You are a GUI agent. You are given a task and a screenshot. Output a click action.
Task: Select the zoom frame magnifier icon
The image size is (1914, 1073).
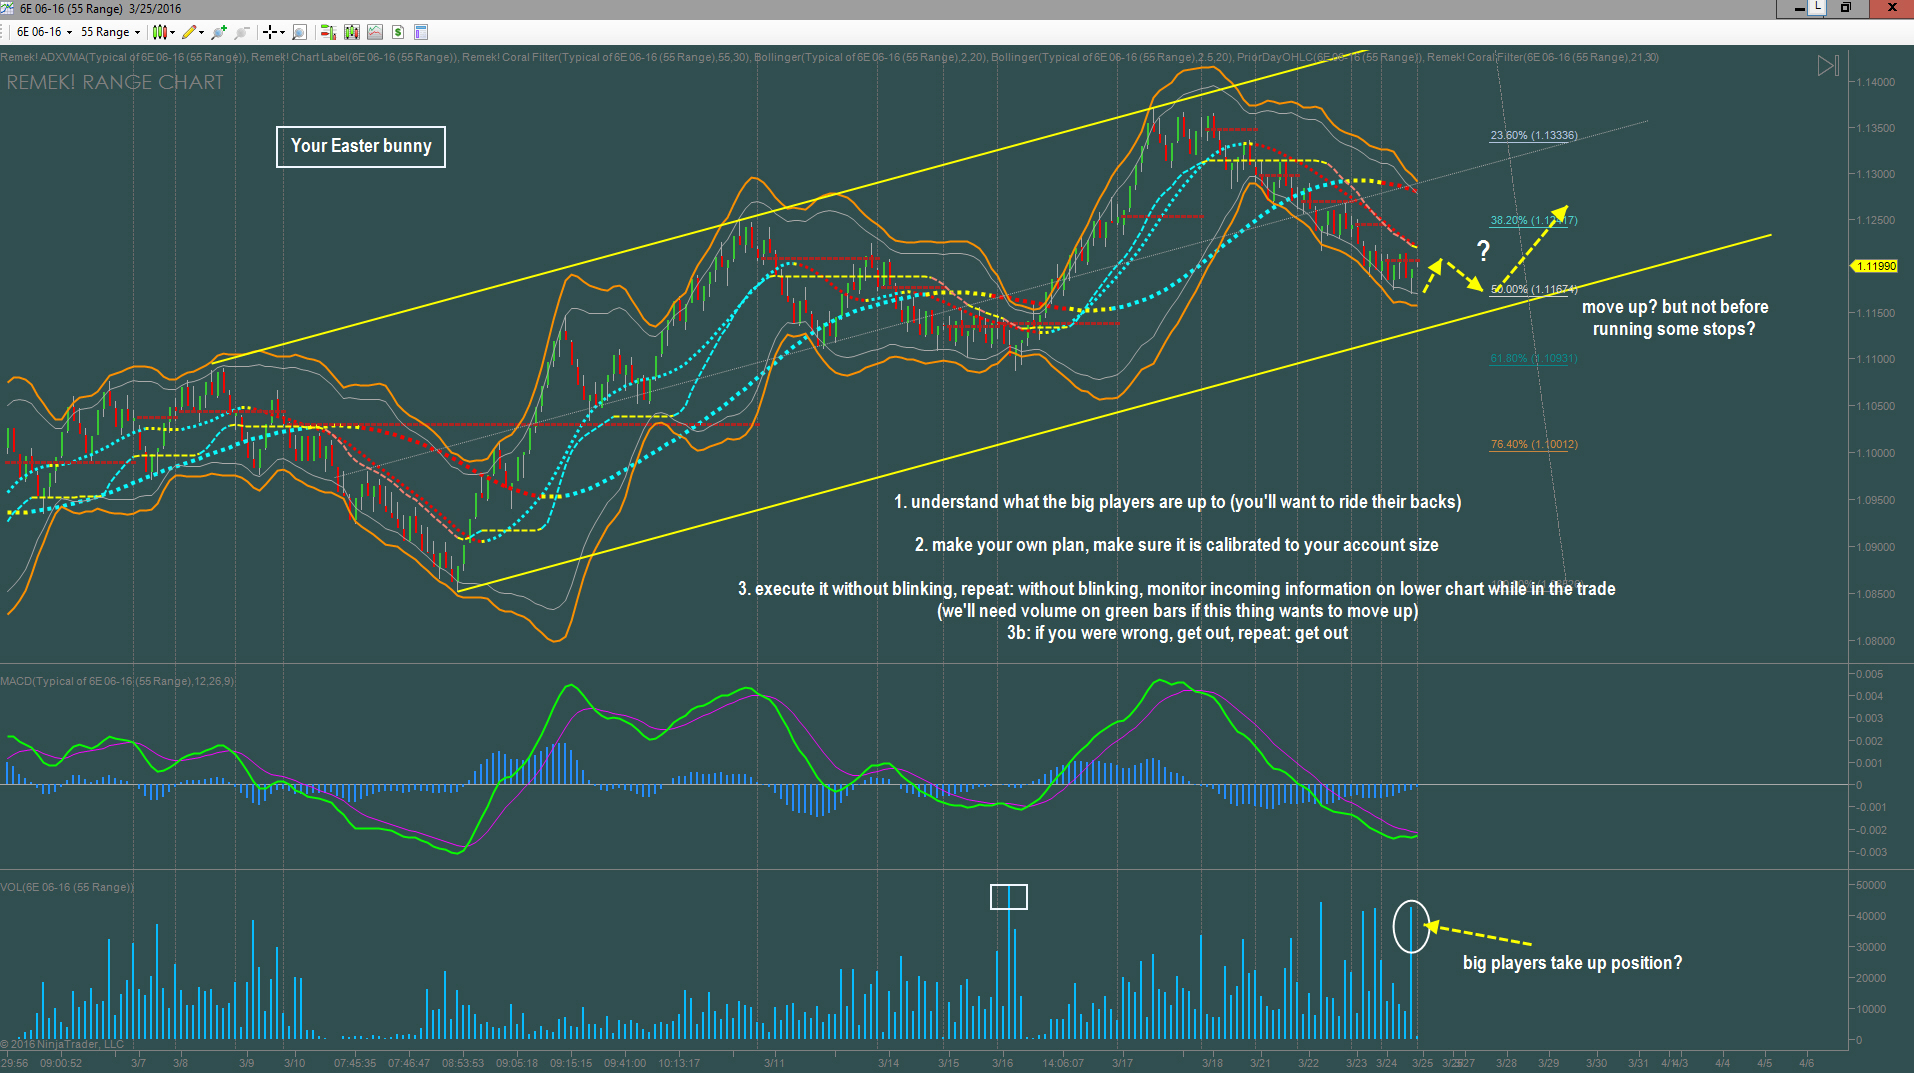tap(299, 32)
